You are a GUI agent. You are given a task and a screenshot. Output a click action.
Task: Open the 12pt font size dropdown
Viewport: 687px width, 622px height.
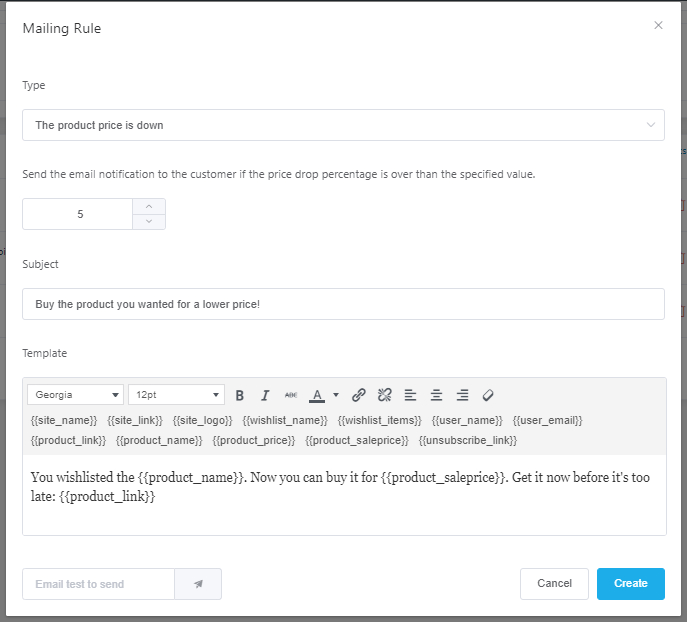point(176,395)
